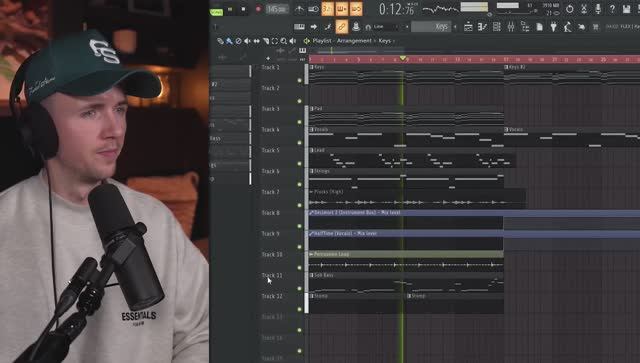640x363 pixels.
Task: Open the Browser panel icon
Action: [525, 27]
